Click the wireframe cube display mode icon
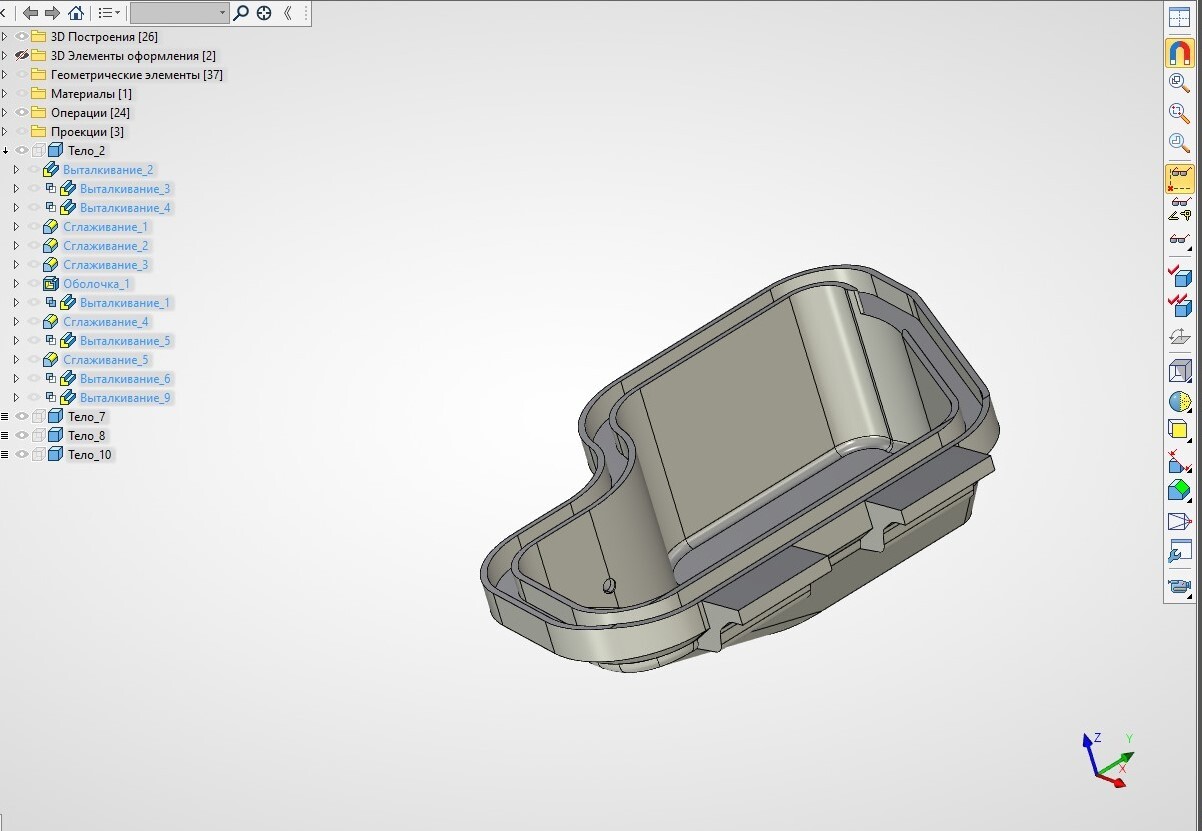Image resolution: width=1202 pixels, height=831 pixels. tap(1180, 372)
